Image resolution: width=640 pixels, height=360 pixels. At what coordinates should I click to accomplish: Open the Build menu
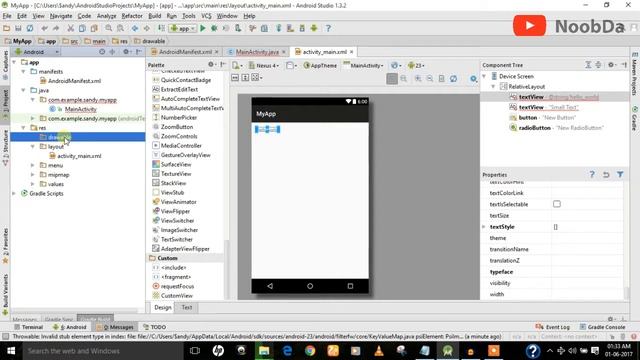pos(154,16)
